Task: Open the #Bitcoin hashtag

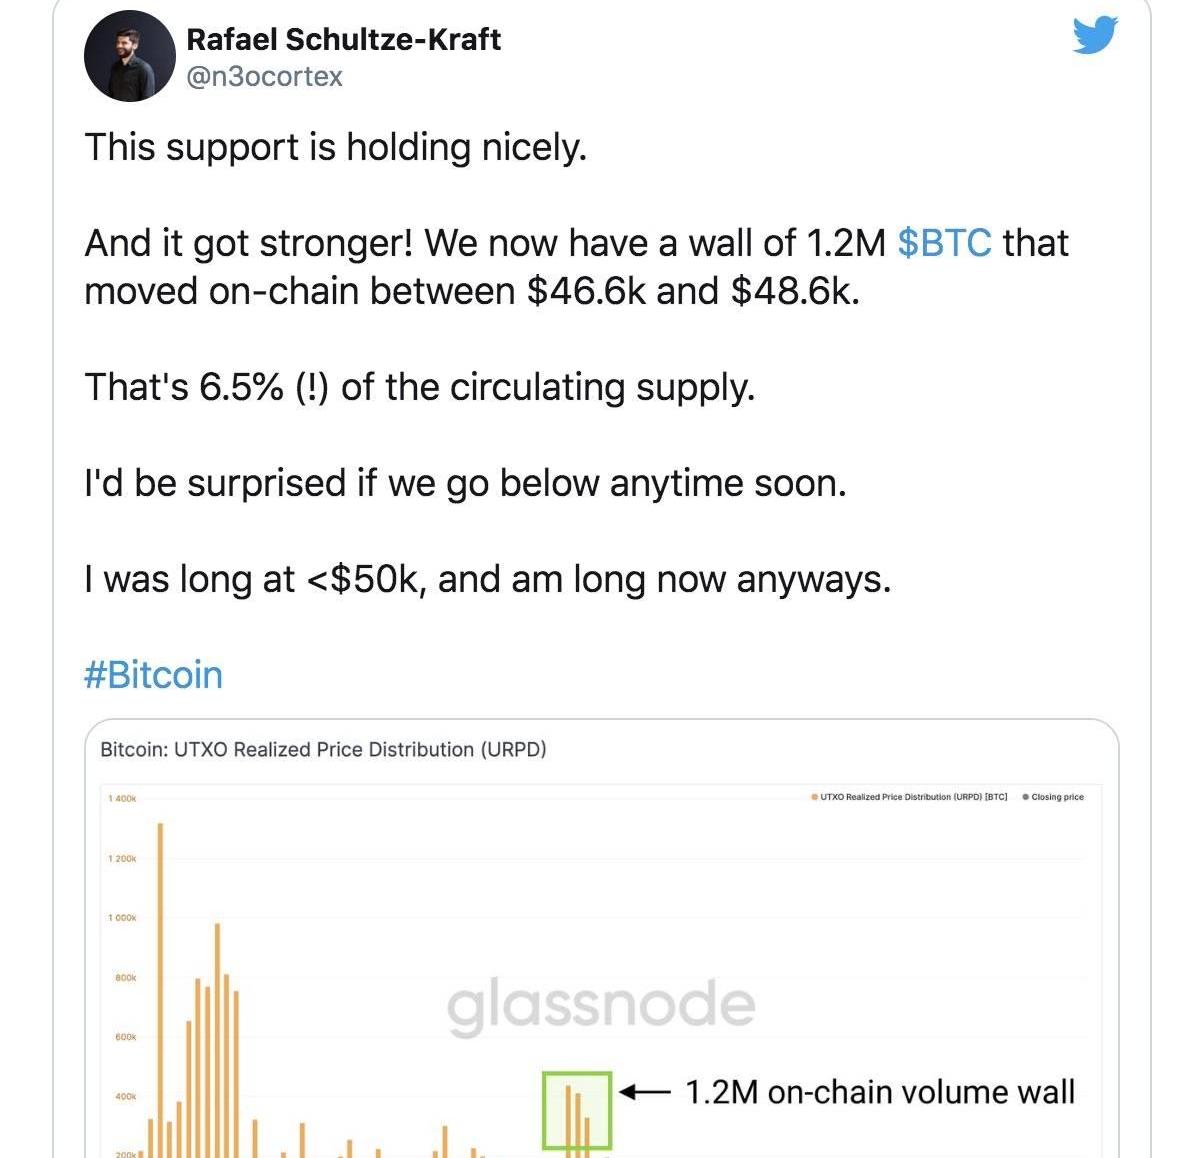Action: 153,675
